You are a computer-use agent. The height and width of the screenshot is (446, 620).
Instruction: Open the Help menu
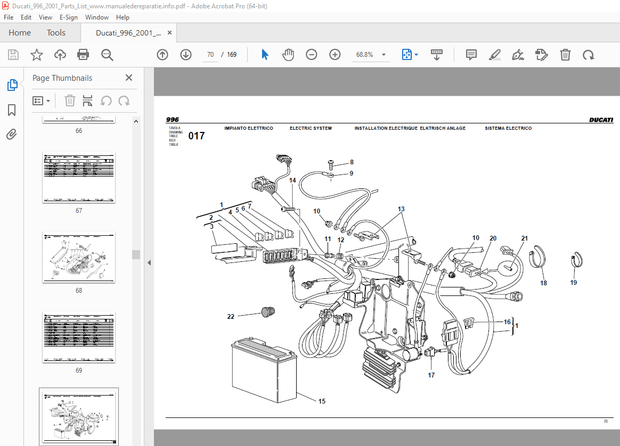point(123,17)
